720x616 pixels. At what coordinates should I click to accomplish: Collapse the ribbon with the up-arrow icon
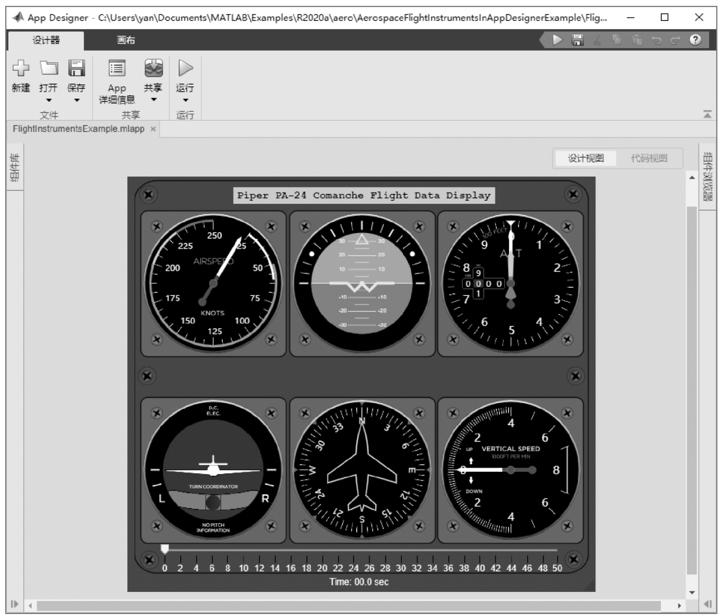(707, 114)
